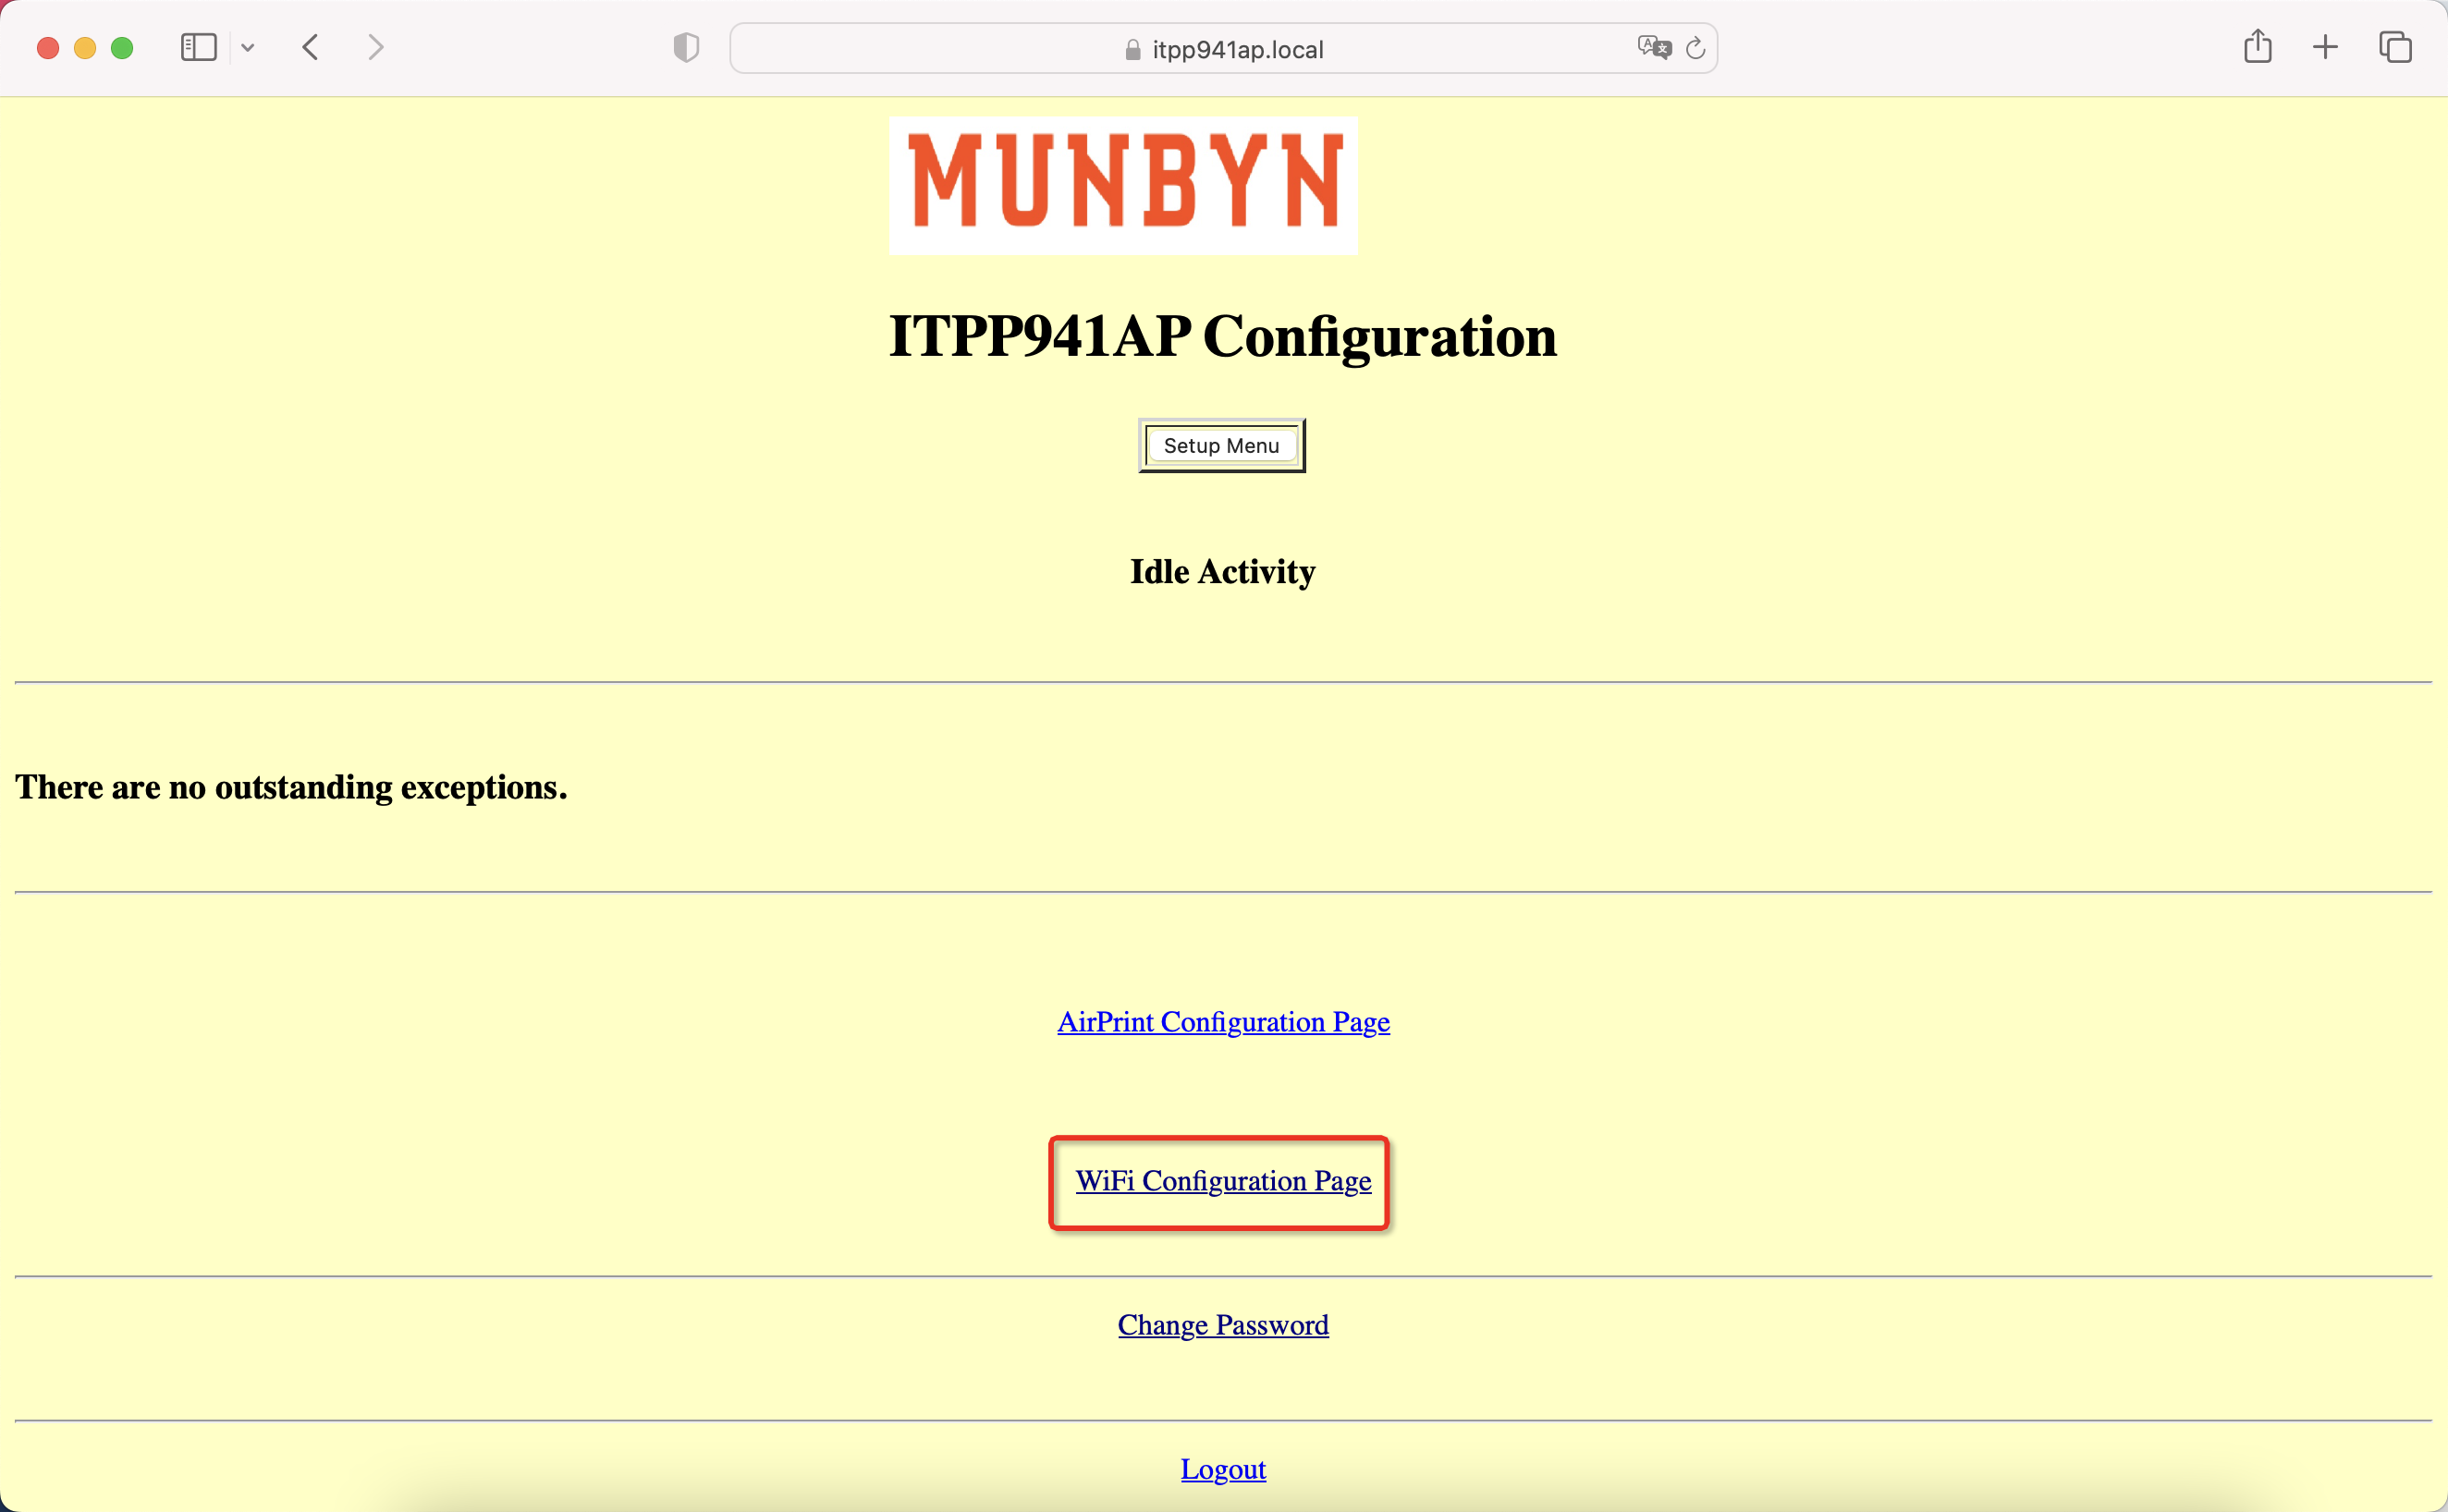
Task: Open the AirPrint Configuration Page link
Action: (x=1223, y=1021)
